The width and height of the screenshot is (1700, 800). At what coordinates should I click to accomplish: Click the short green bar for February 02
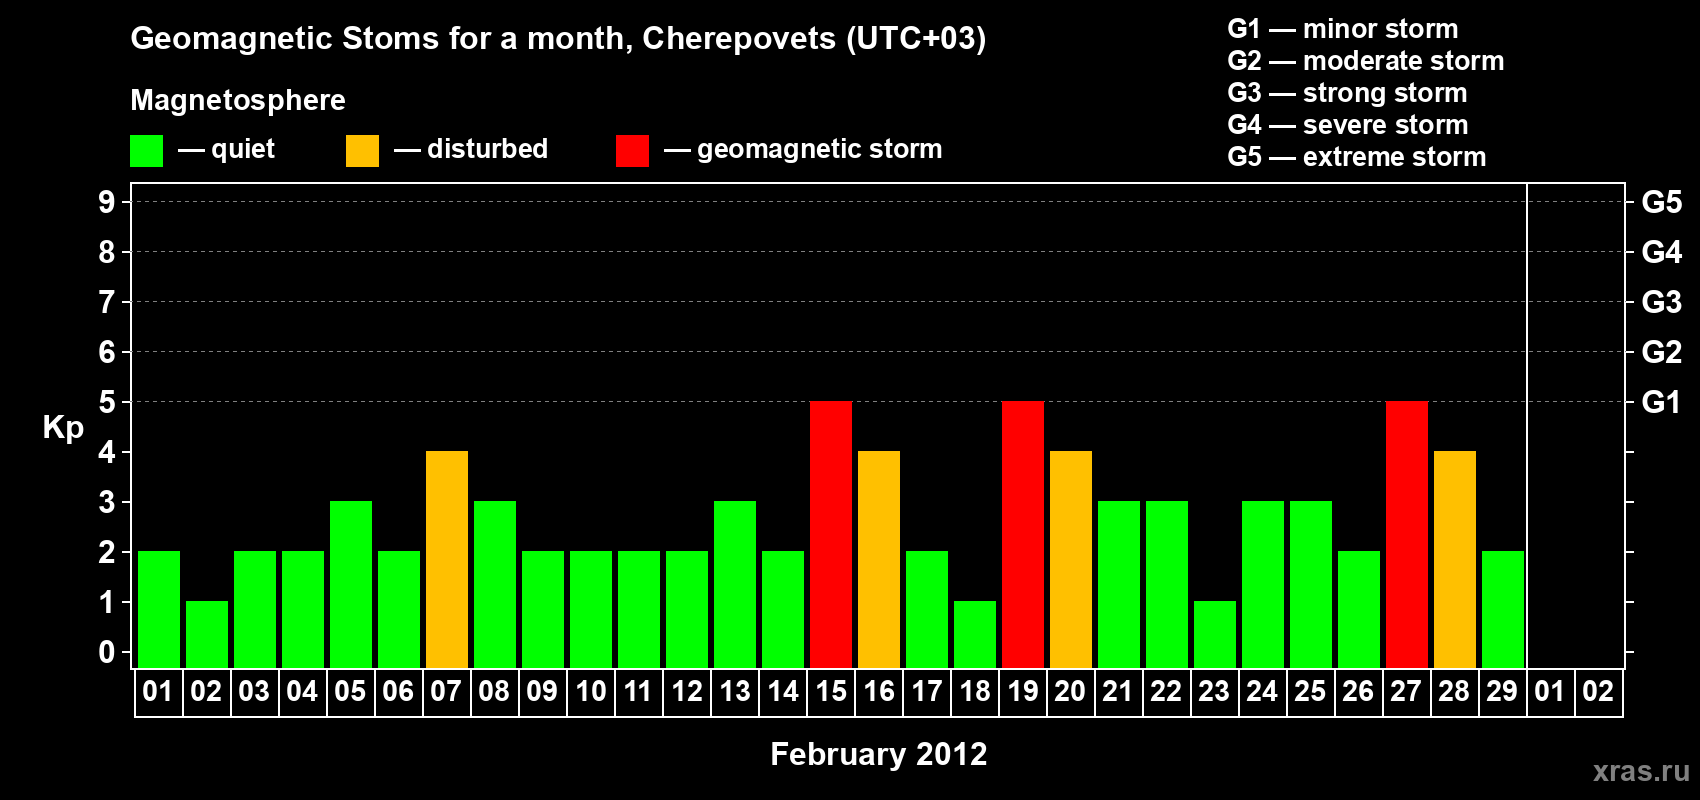[207, 635]
